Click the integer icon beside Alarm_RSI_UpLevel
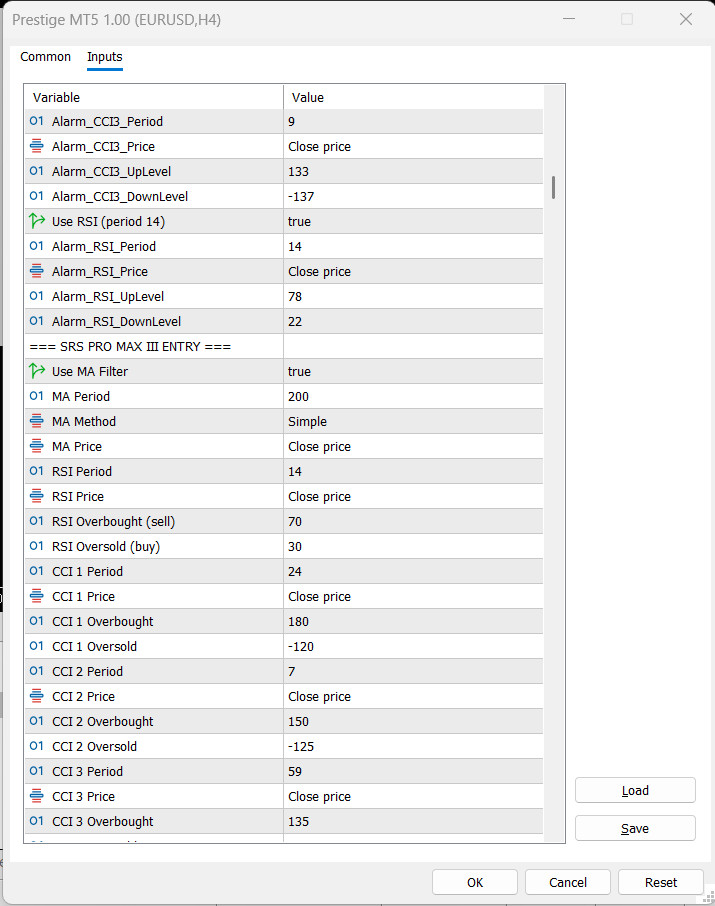The width and height of the screenshot is (715, 906). coord(36,296)
